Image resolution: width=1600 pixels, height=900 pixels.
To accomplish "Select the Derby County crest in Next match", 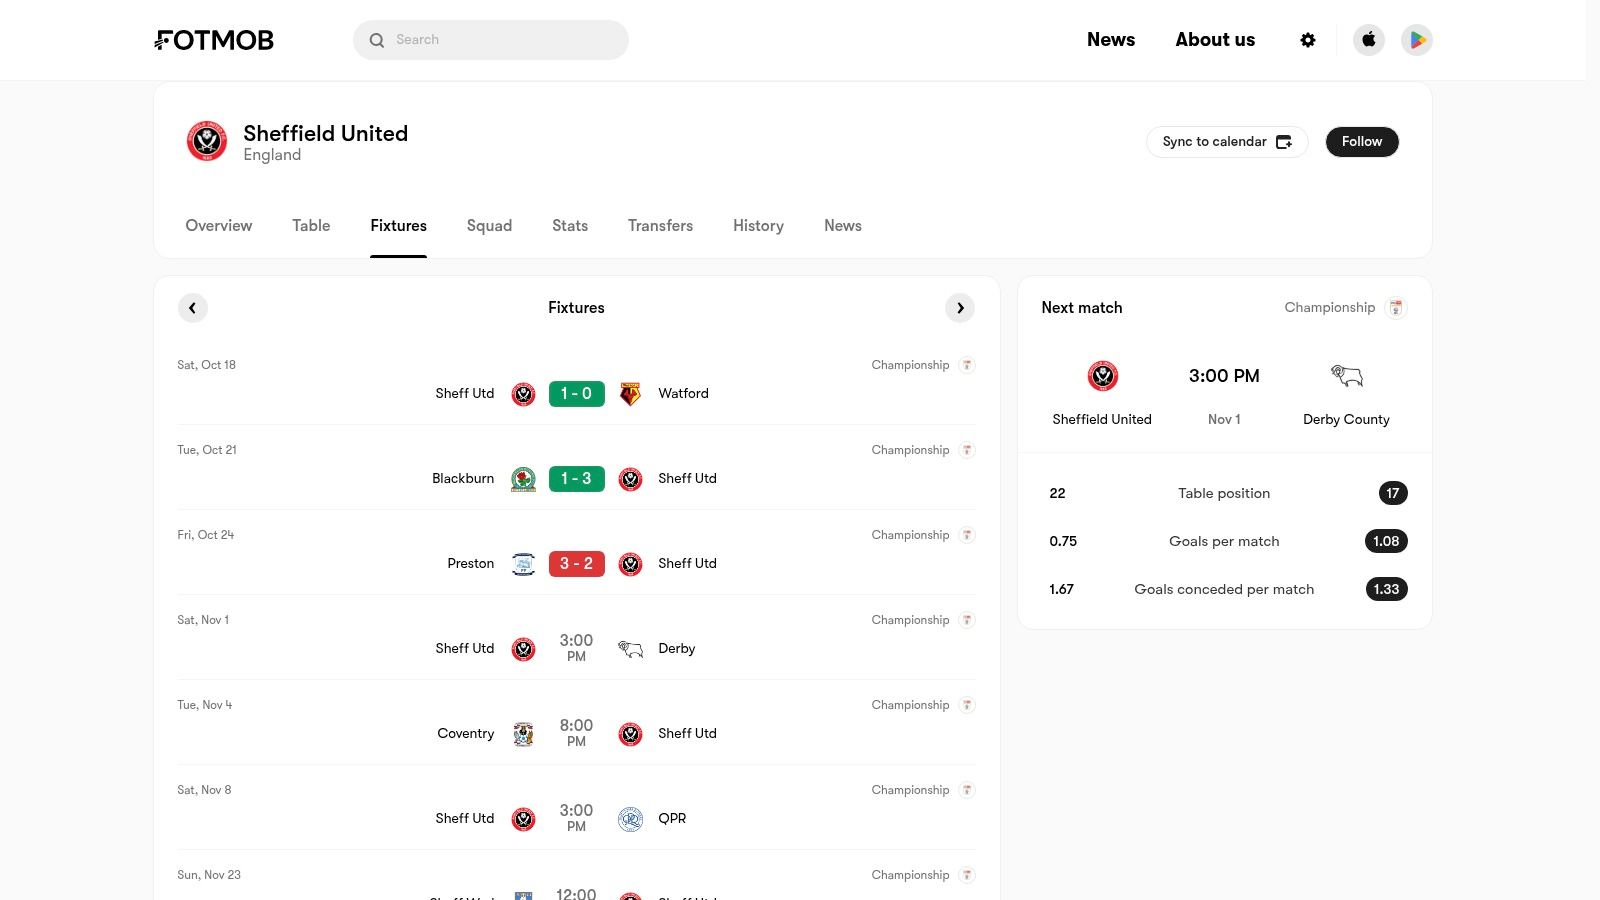I will [1345, 376].
